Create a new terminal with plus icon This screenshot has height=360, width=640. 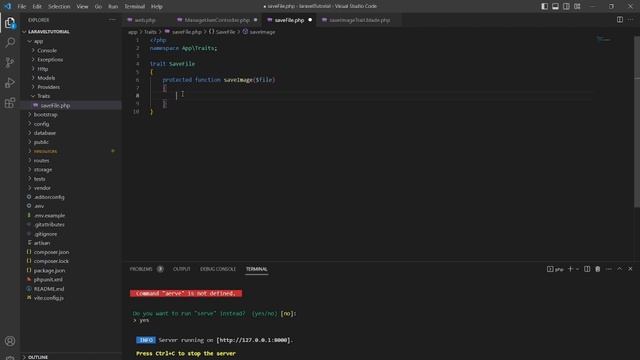(x=570, y=269)
